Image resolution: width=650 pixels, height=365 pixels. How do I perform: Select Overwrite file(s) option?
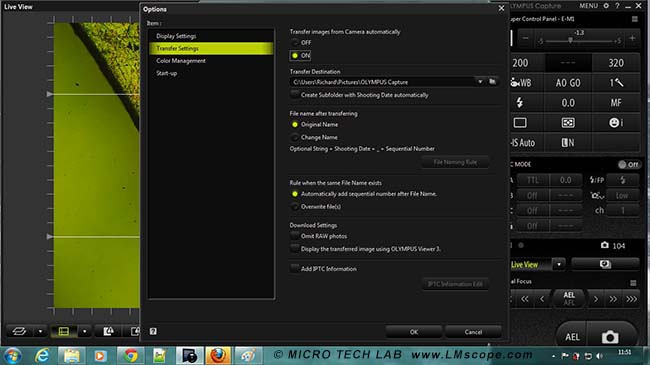(x=295, y=207)
